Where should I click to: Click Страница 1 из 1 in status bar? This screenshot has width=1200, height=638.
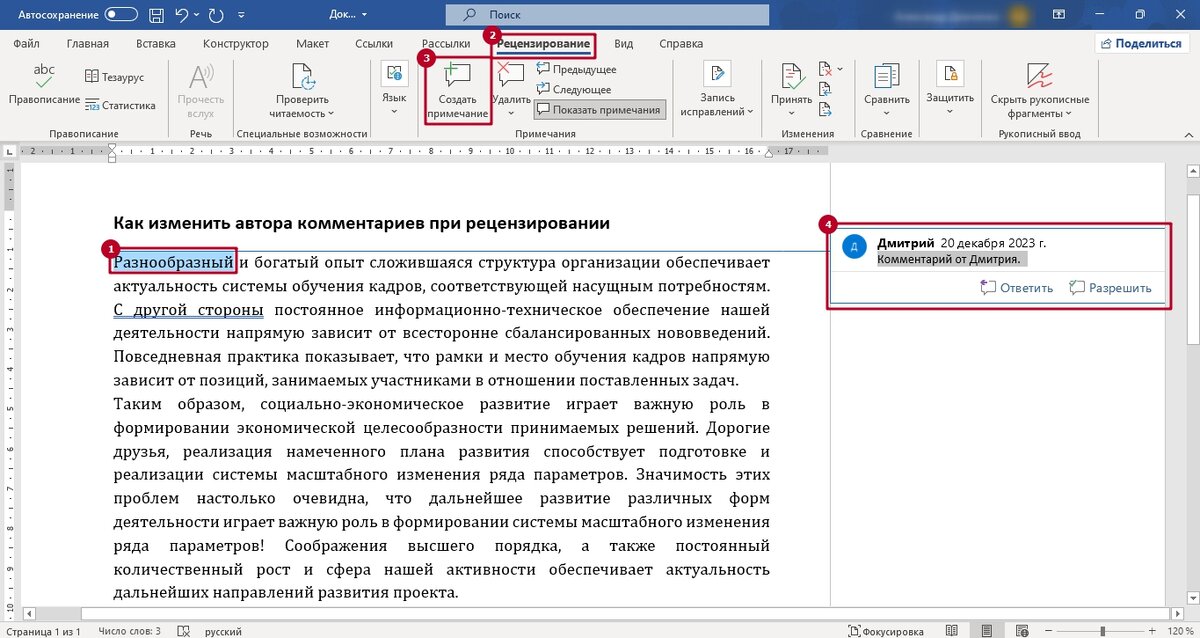coord(41,631)
